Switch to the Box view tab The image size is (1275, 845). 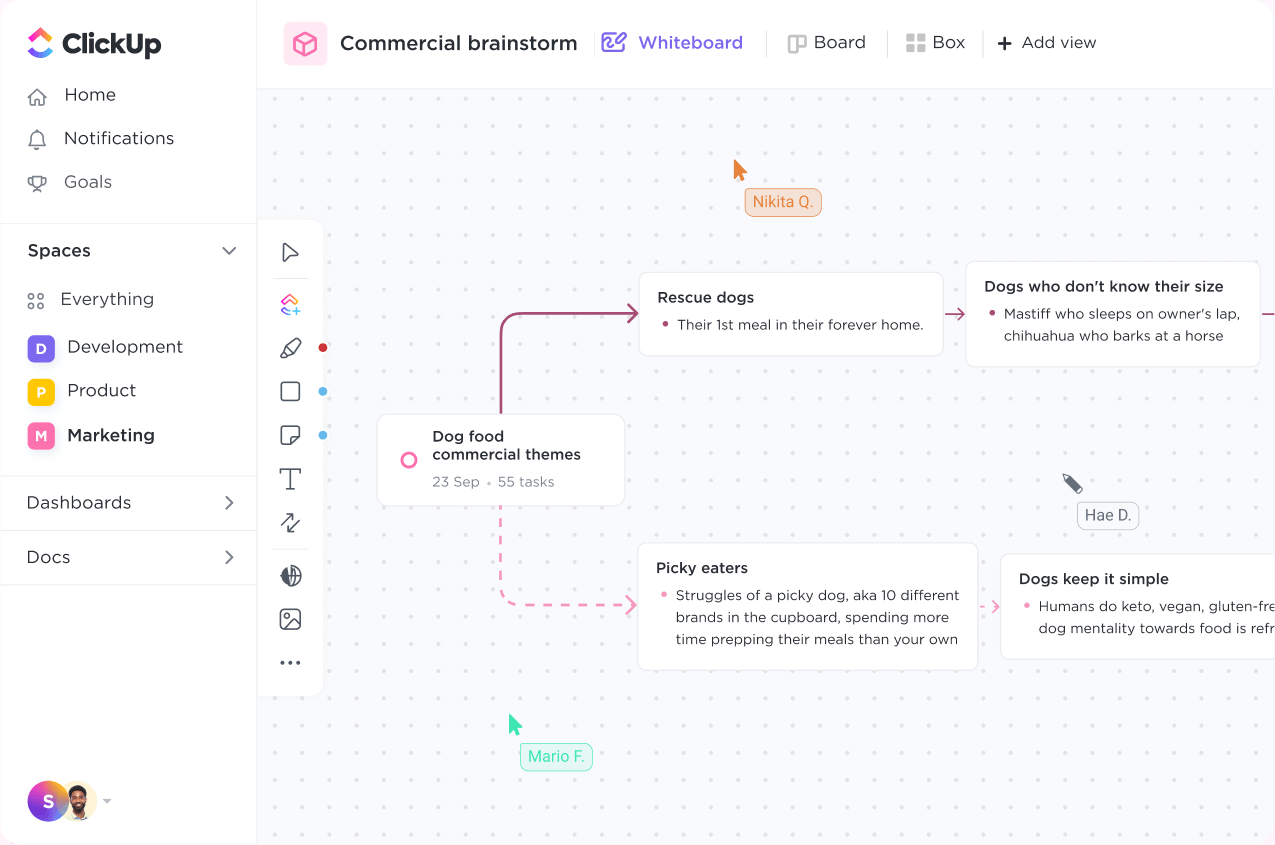(x=935, y=43)
